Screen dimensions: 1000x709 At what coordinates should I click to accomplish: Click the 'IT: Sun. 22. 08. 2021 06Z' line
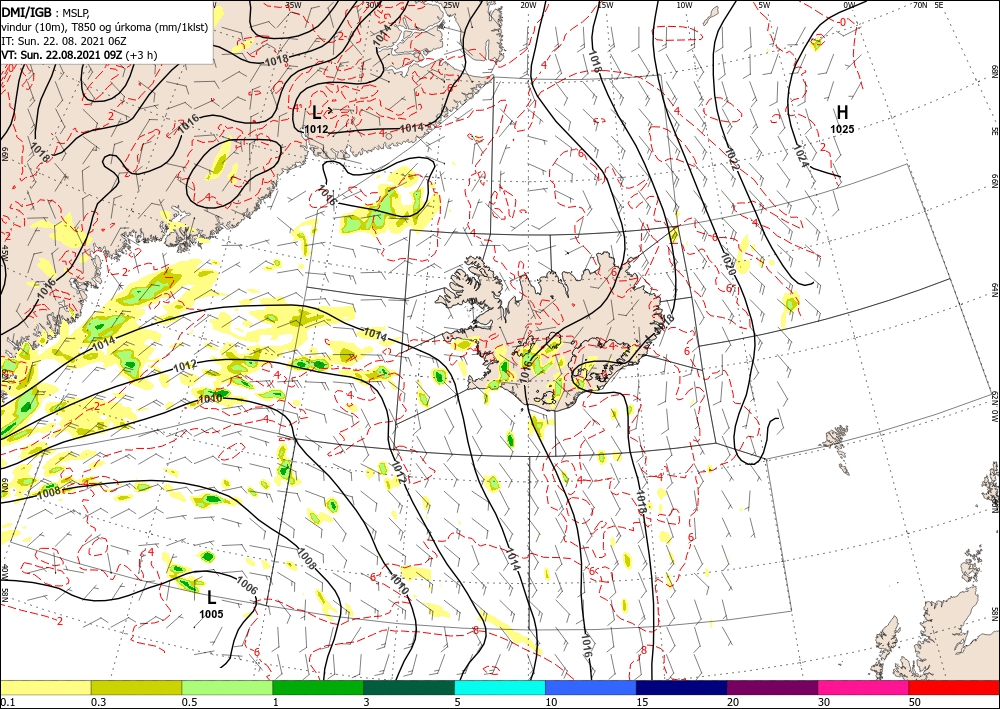(64, 41)
